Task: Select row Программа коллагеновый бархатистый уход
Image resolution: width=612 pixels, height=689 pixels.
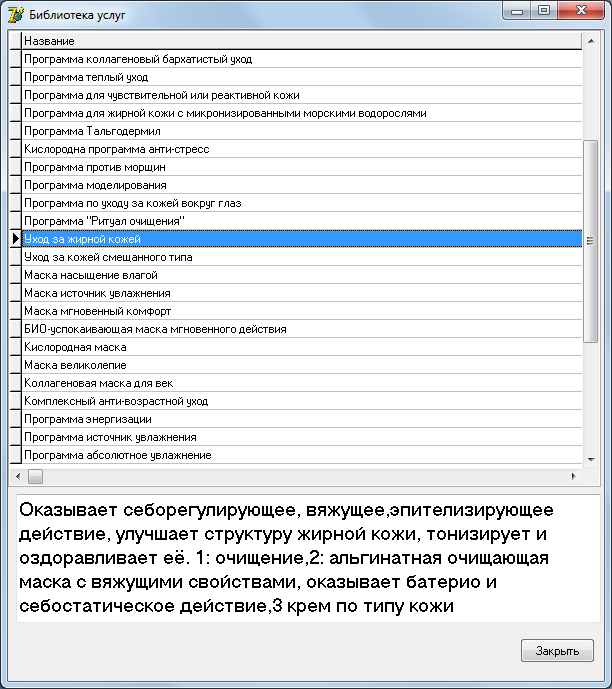Action: pos(302,59)
